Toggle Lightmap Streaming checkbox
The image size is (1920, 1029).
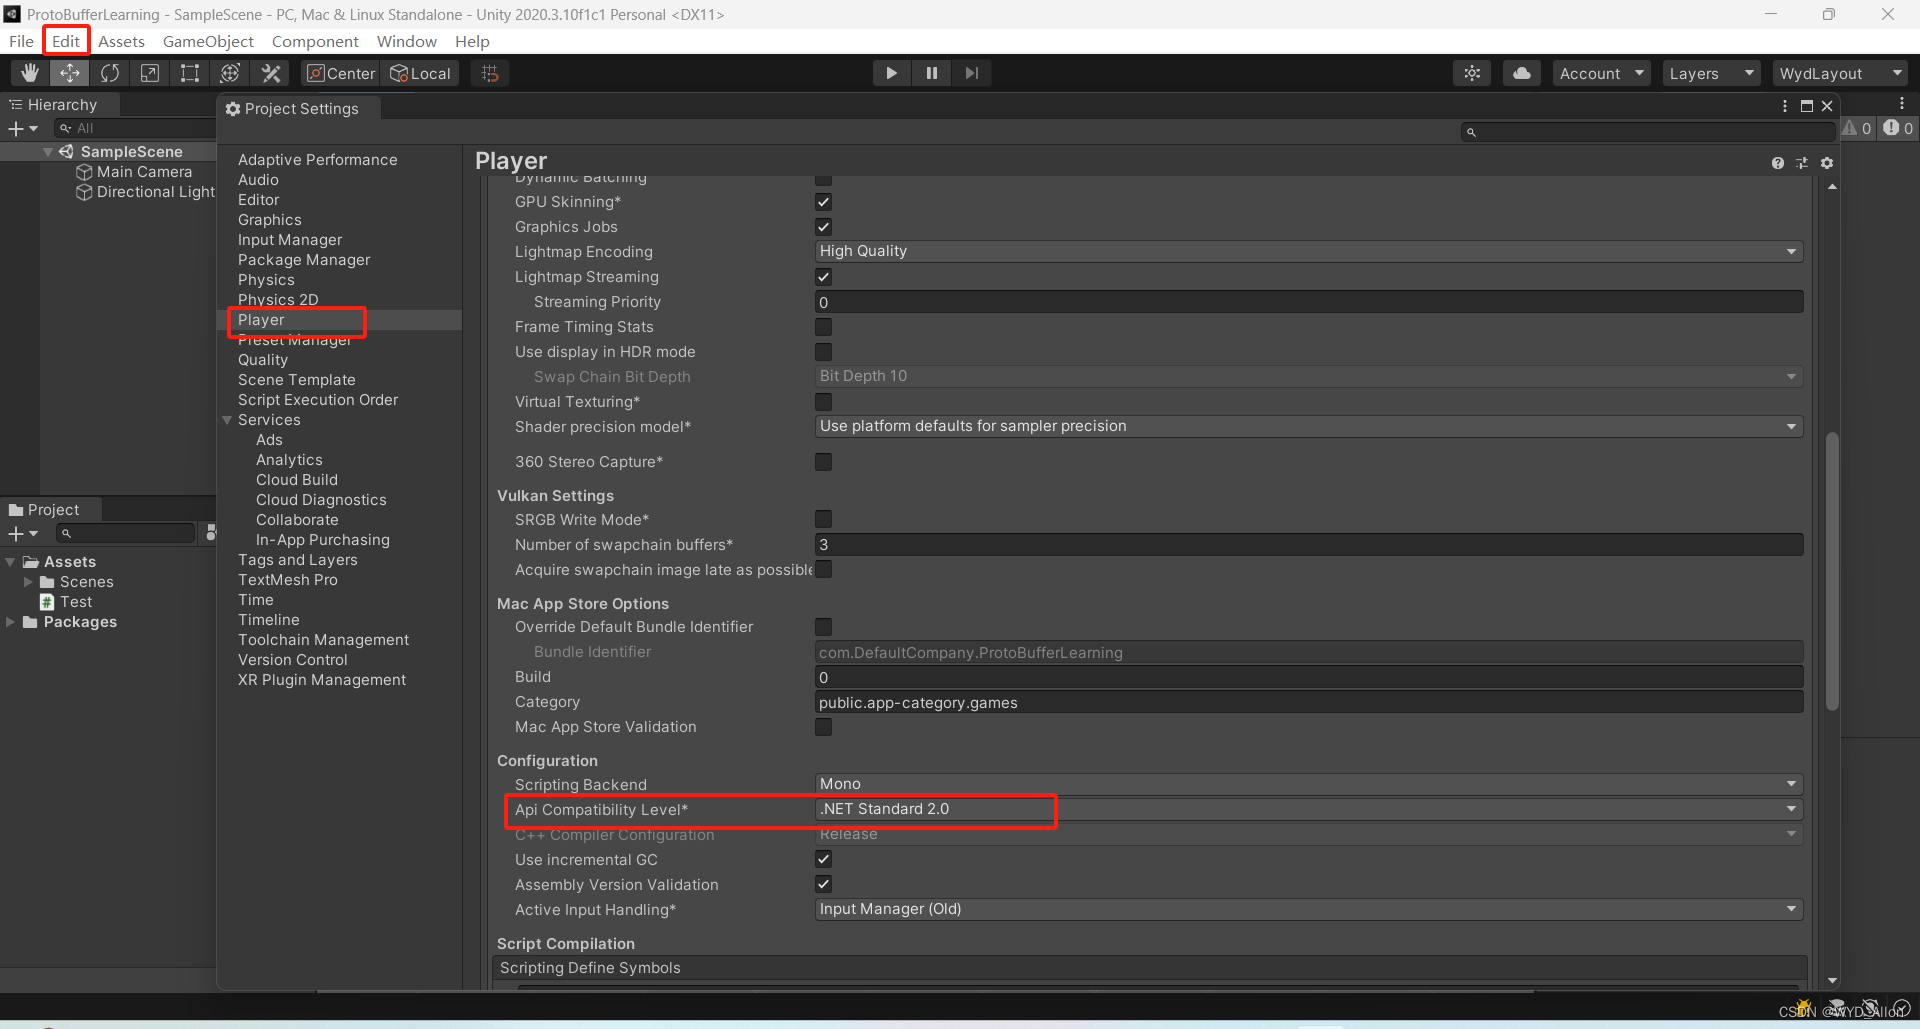click(x=823, y=277)
